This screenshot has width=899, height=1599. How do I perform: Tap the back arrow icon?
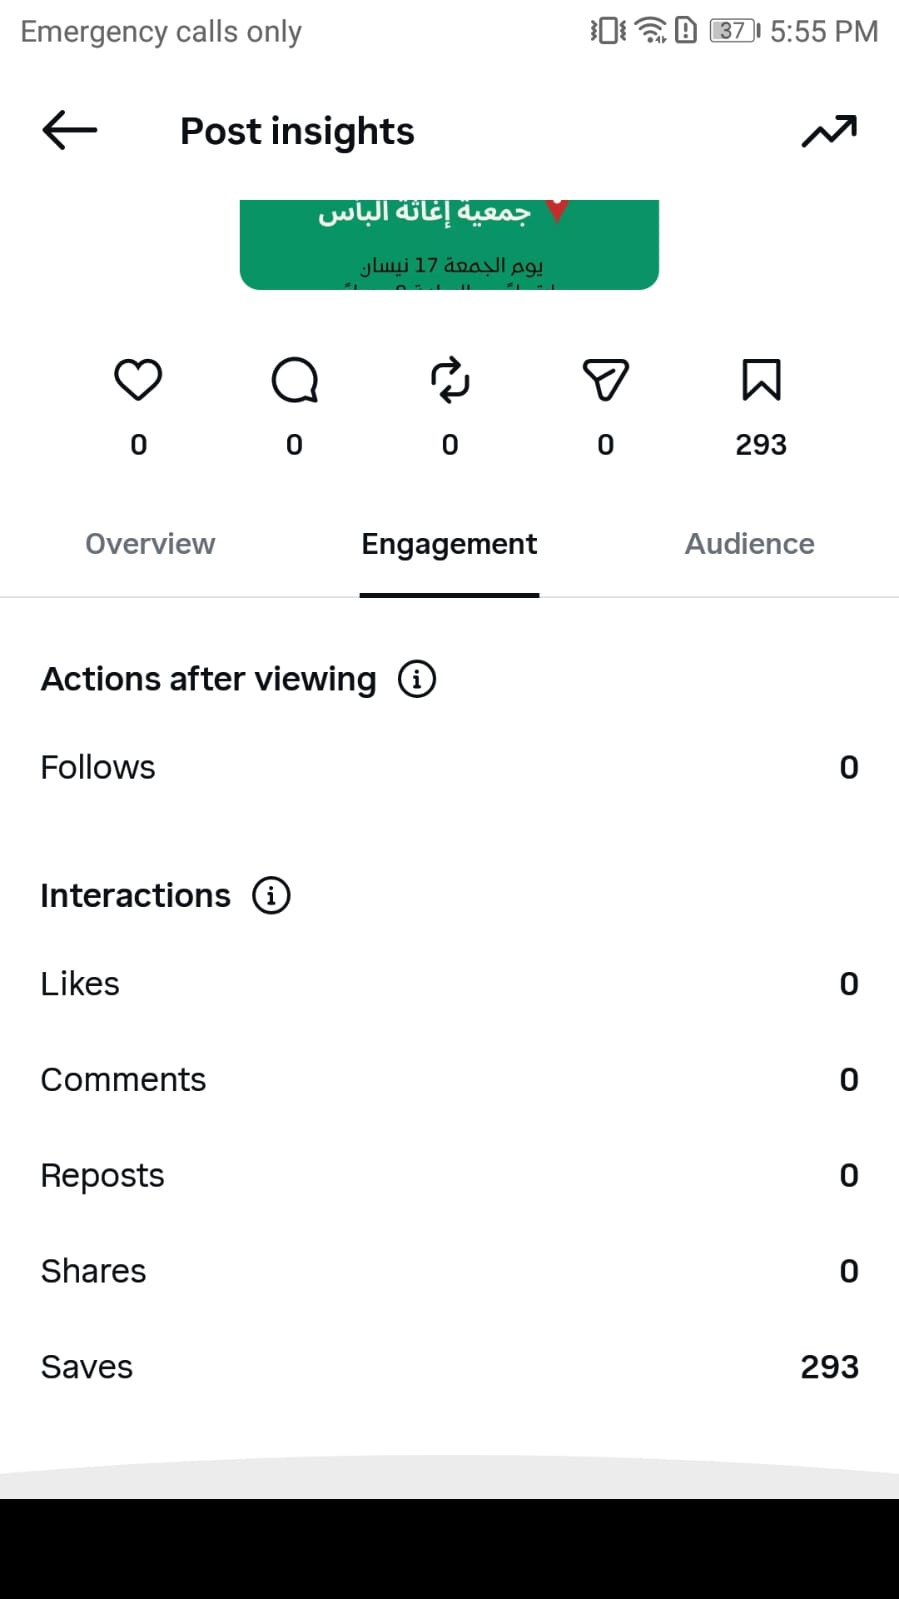coord(69,130)
